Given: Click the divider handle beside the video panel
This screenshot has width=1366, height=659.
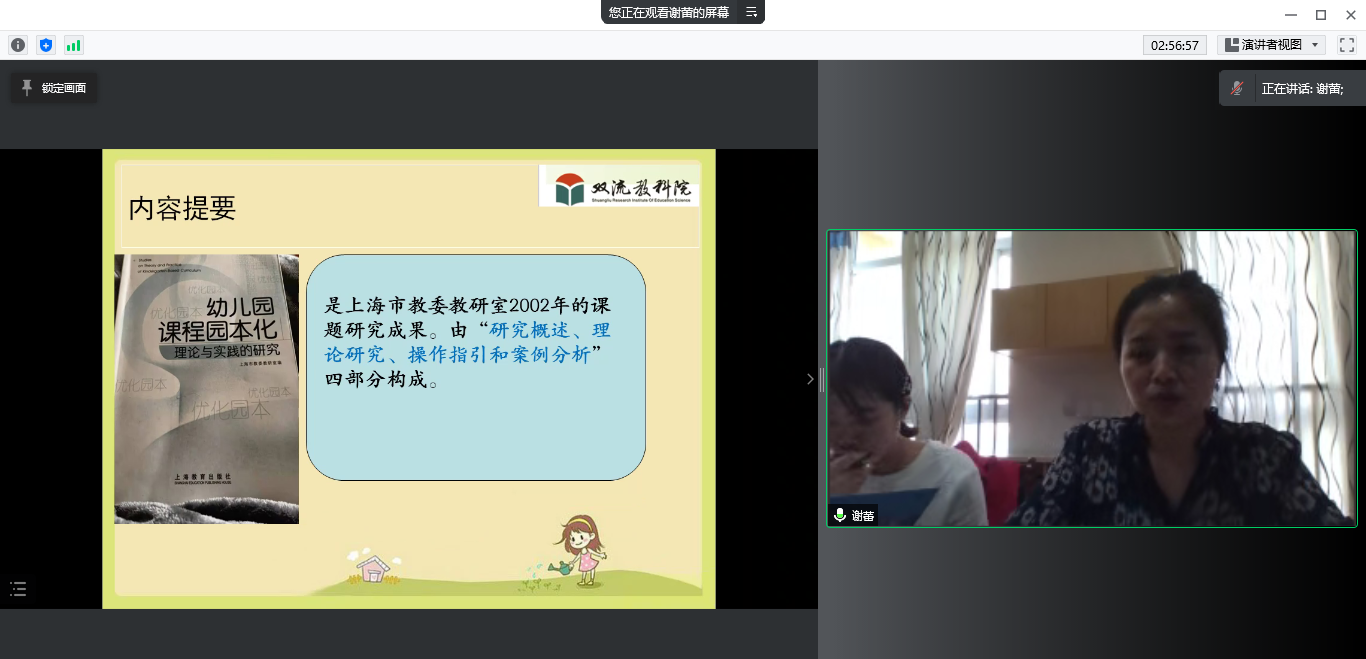Looking at the screenshot, I should (821, 379).
